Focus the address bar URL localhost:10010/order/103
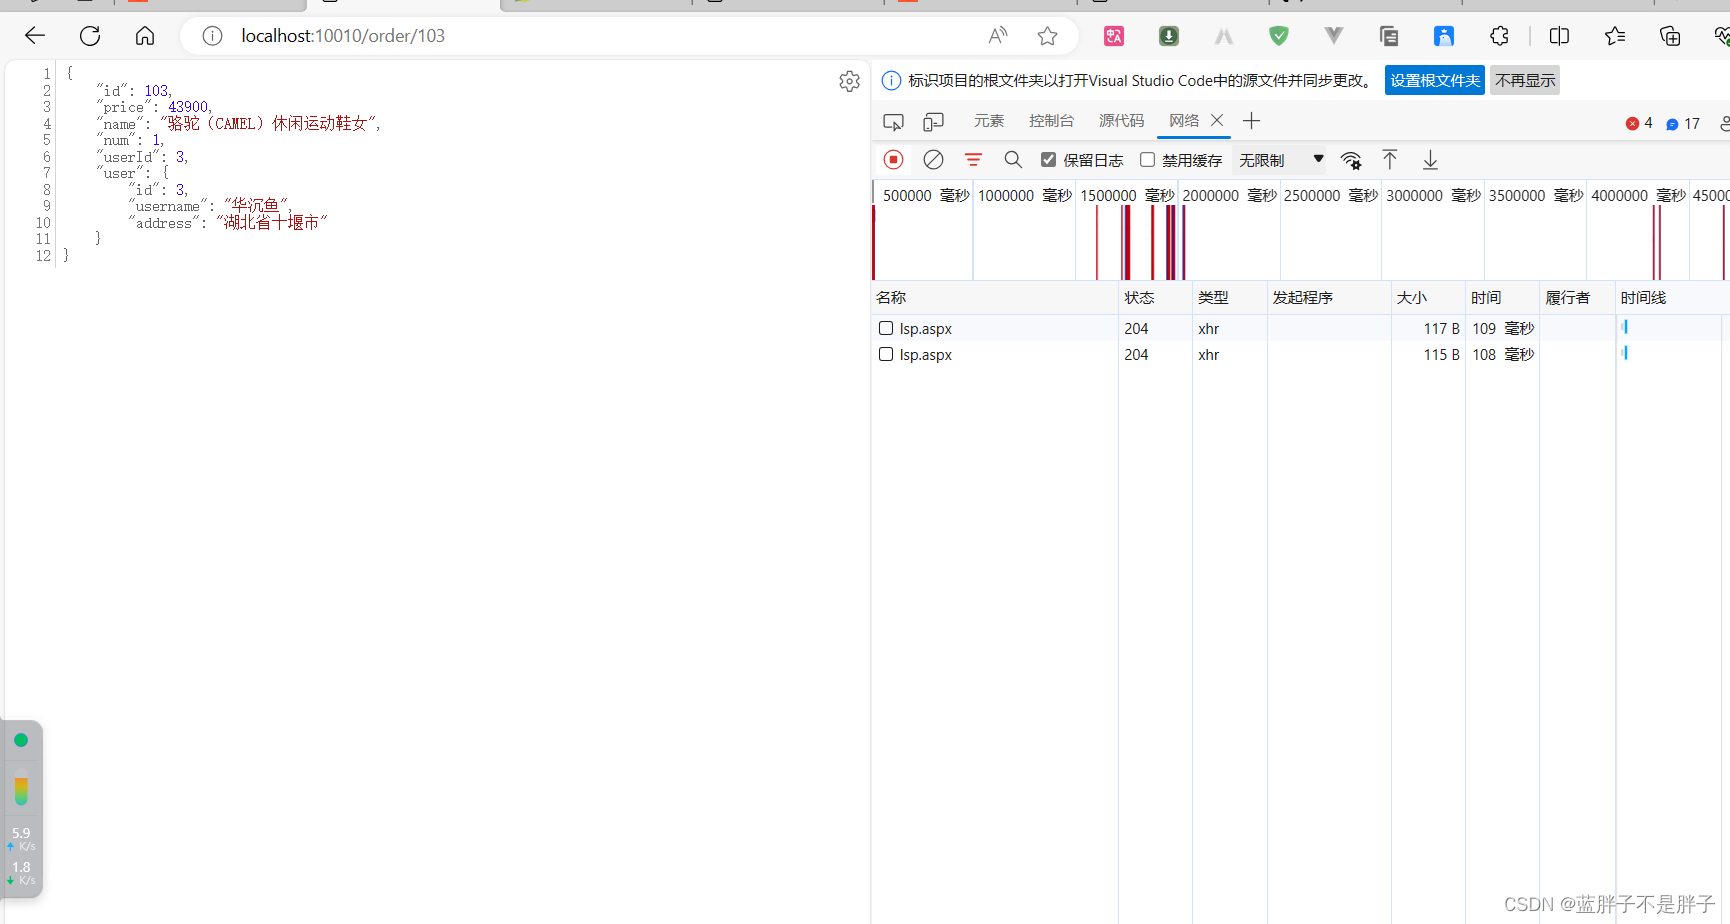This screenshot has height=924, width=1730. coord(343,36)
